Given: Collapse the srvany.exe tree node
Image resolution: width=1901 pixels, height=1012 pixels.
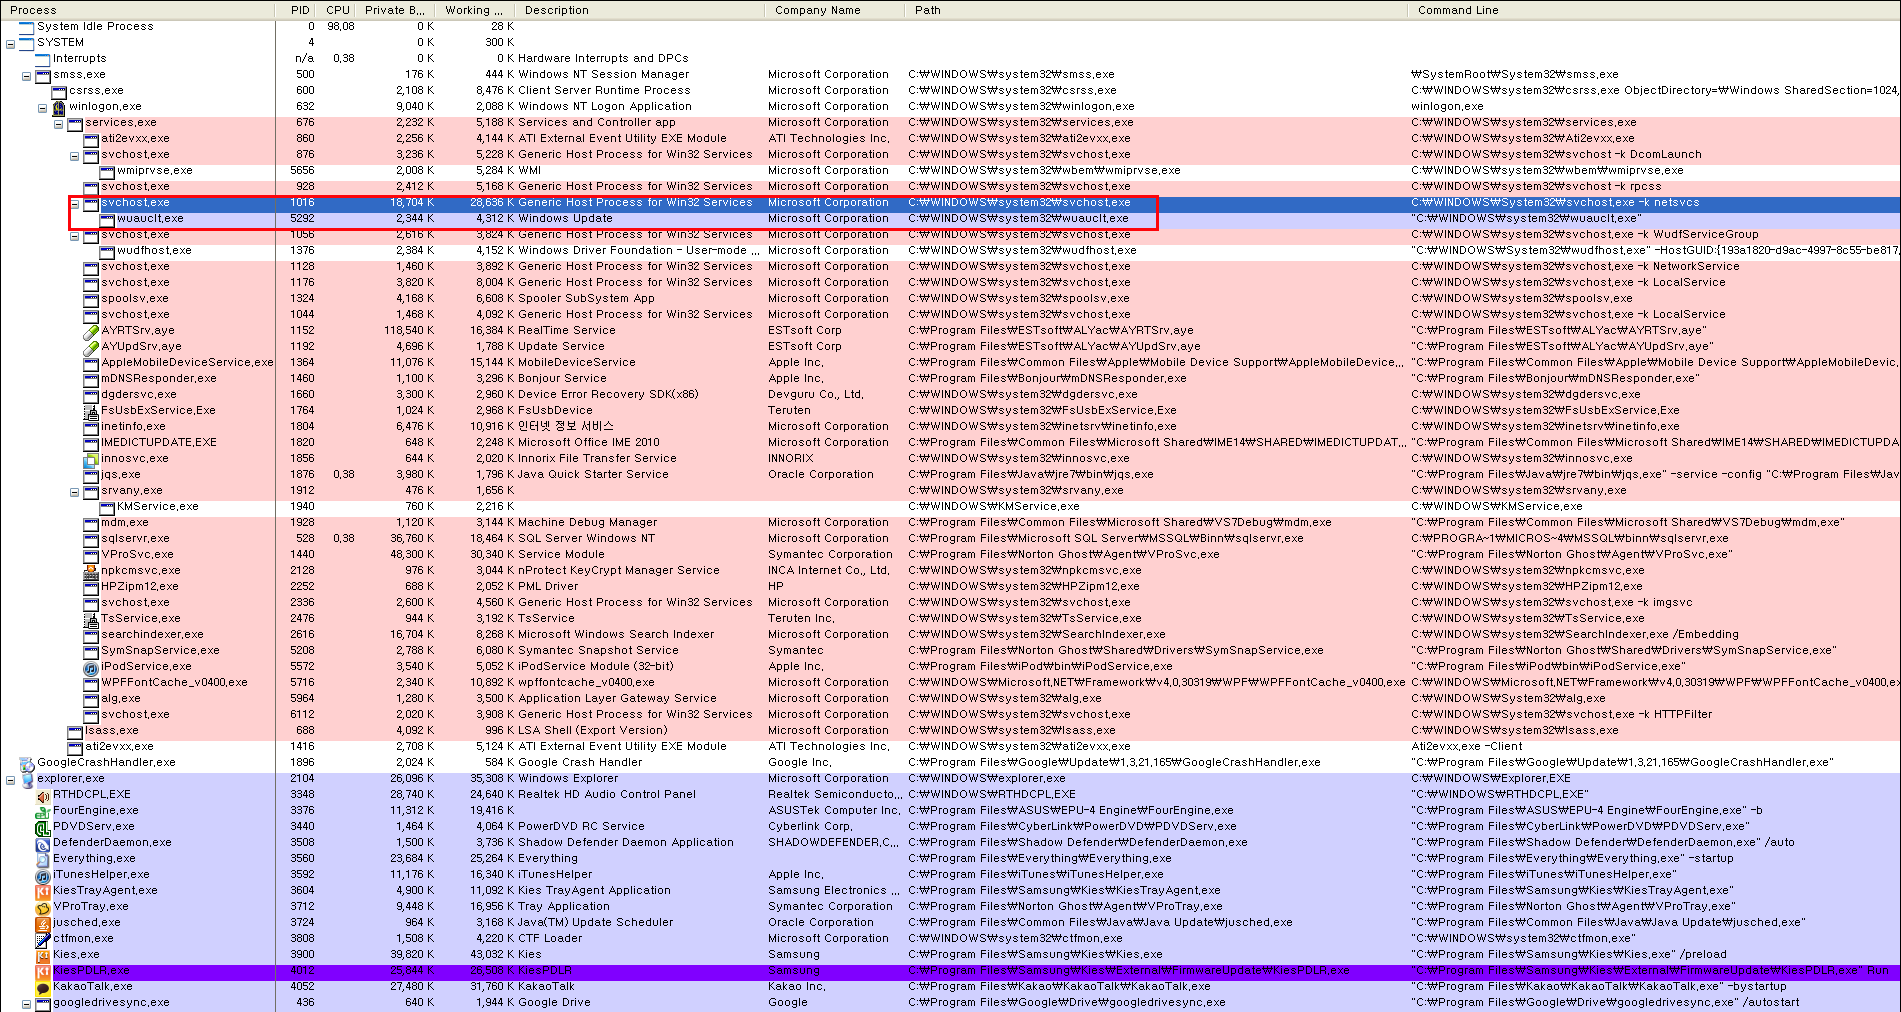Looking at the screenshot, I should (75, 491).
